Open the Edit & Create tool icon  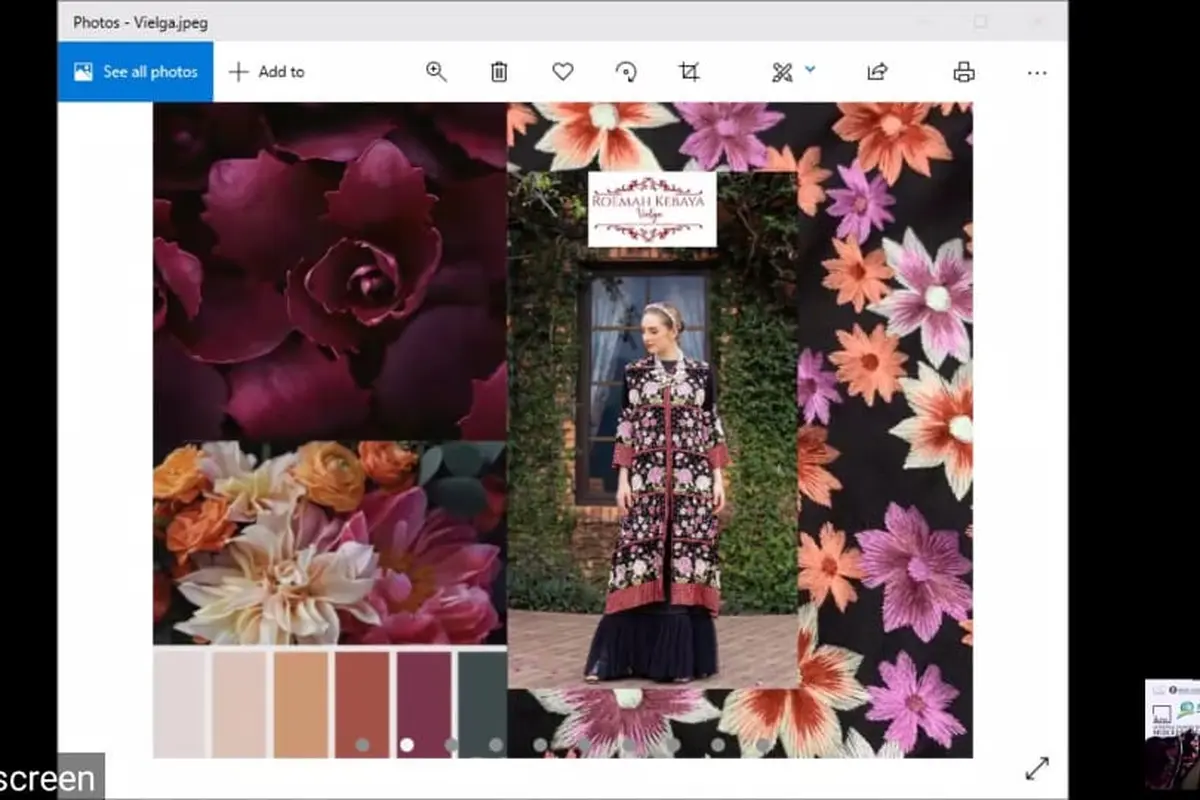coord(782,72)
